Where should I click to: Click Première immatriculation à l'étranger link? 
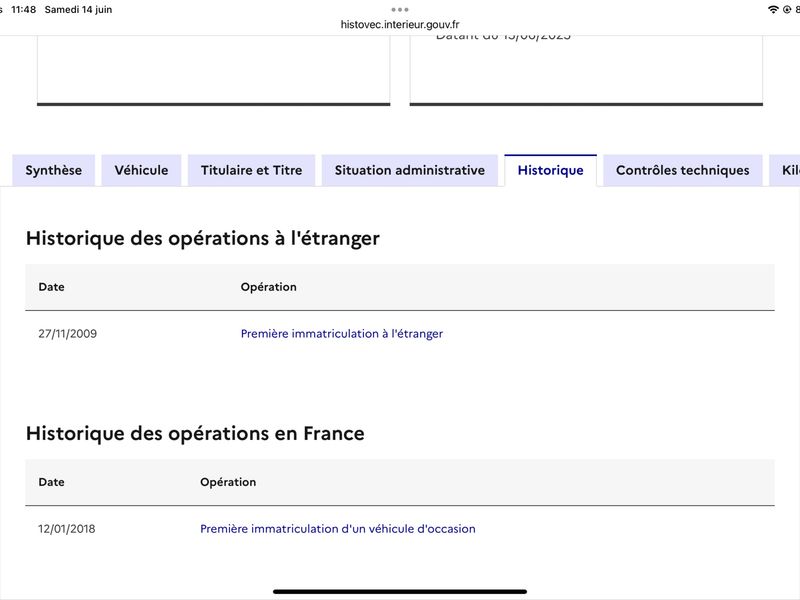(x=342, y=334)
